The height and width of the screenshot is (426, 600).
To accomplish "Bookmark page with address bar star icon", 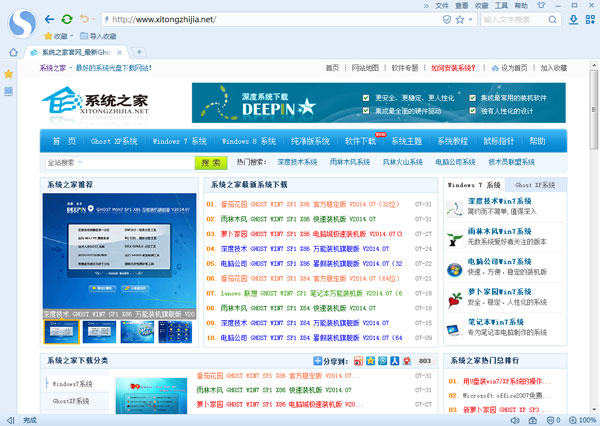I will click(460, 19).
